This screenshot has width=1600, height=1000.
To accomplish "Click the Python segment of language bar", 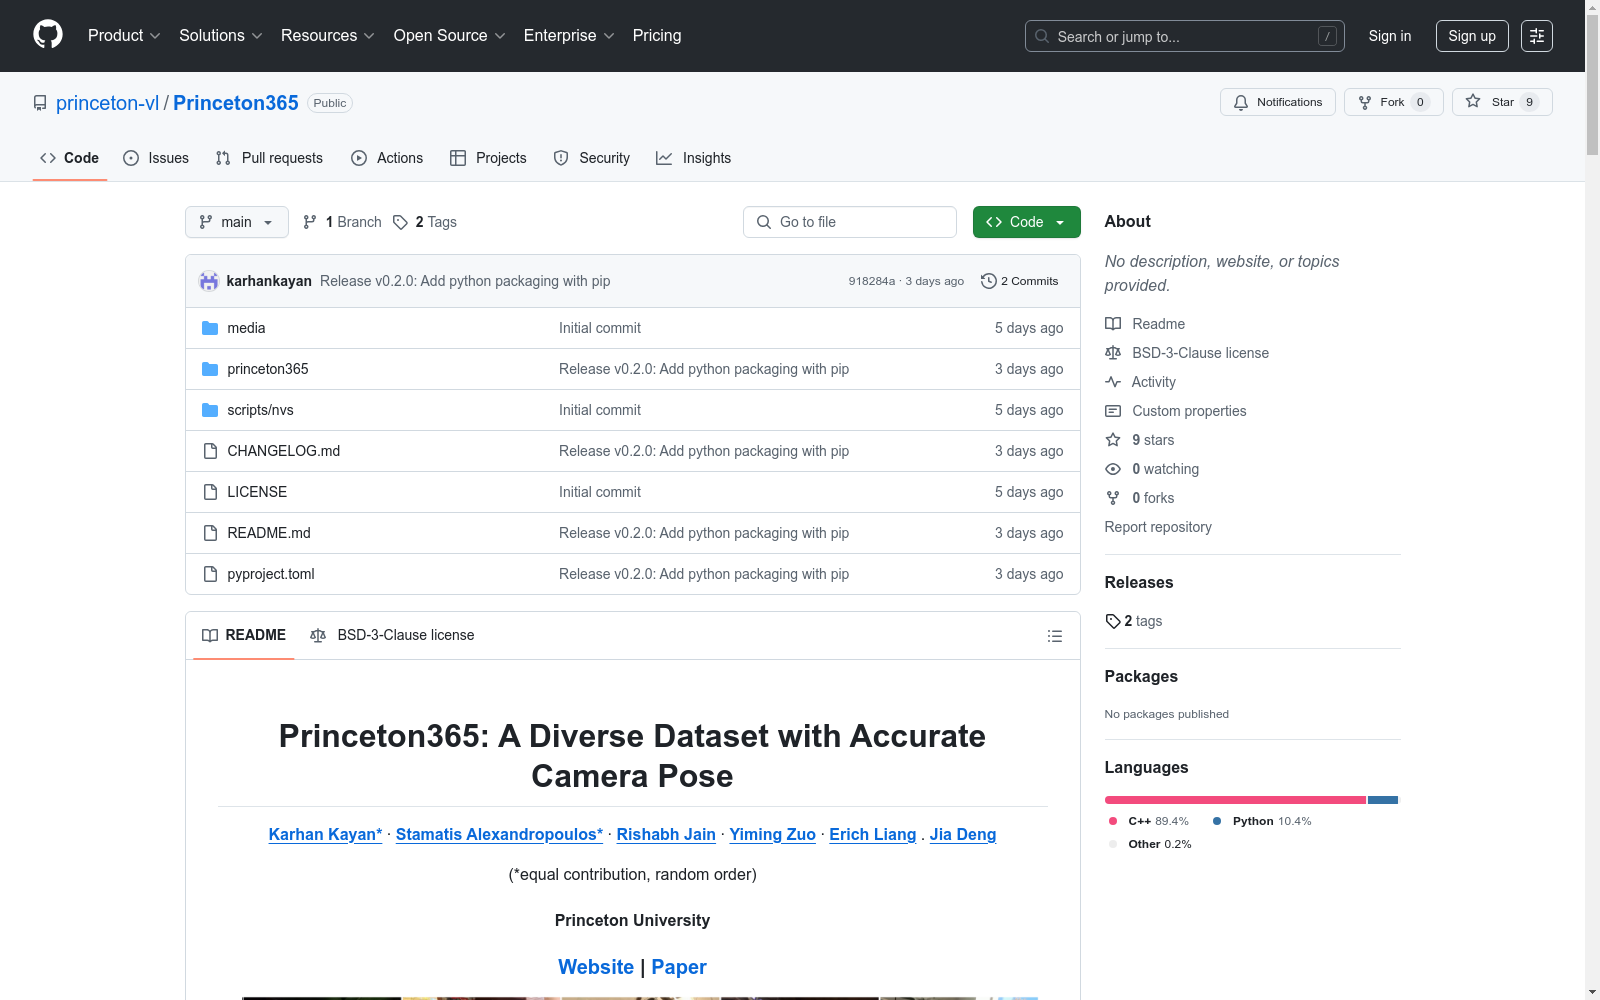I will point(1383,800).
